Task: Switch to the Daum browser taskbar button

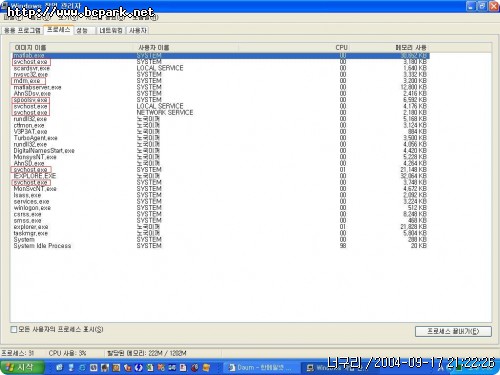Action: (x=260, y=368)
